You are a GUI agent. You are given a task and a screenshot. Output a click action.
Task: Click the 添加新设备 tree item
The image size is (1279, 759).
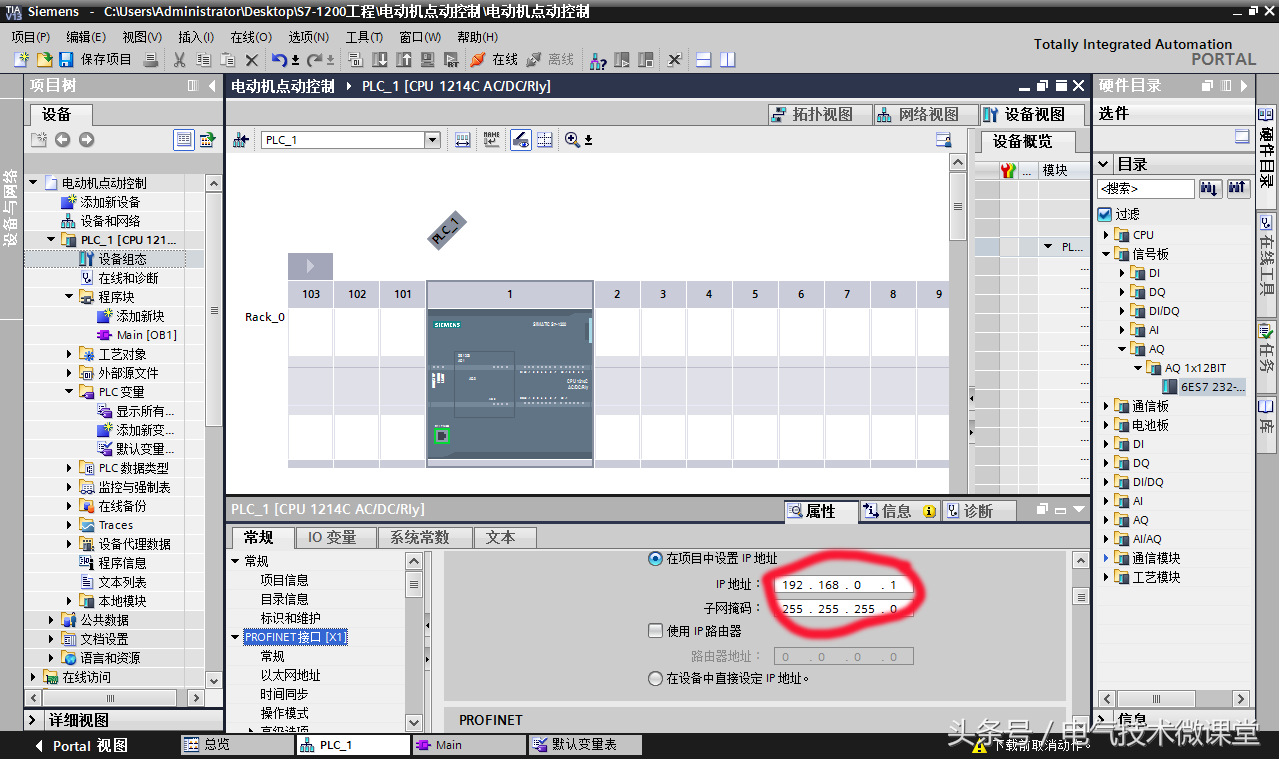click(110, 202)
